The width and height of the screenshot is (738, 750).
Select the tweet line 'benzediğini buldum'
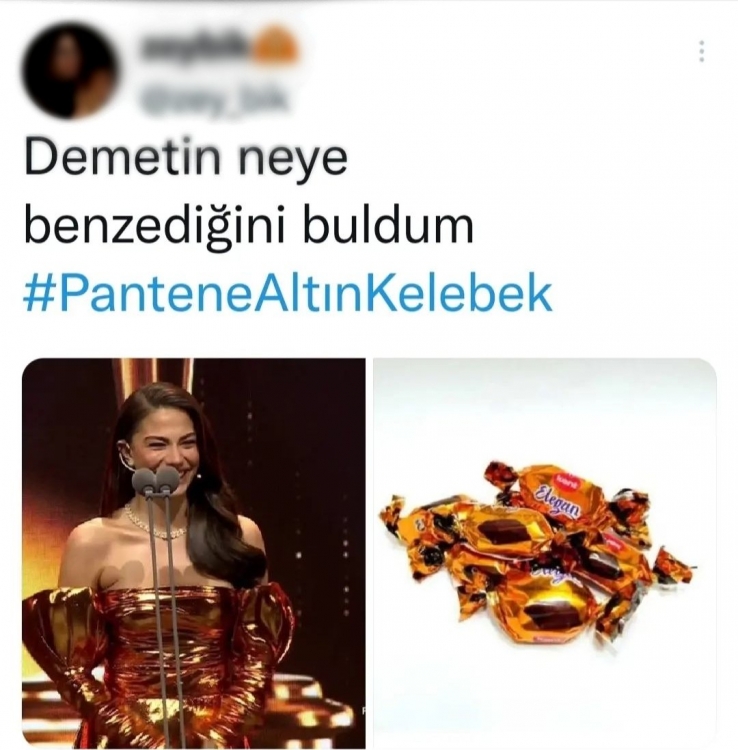coord(249,225)
